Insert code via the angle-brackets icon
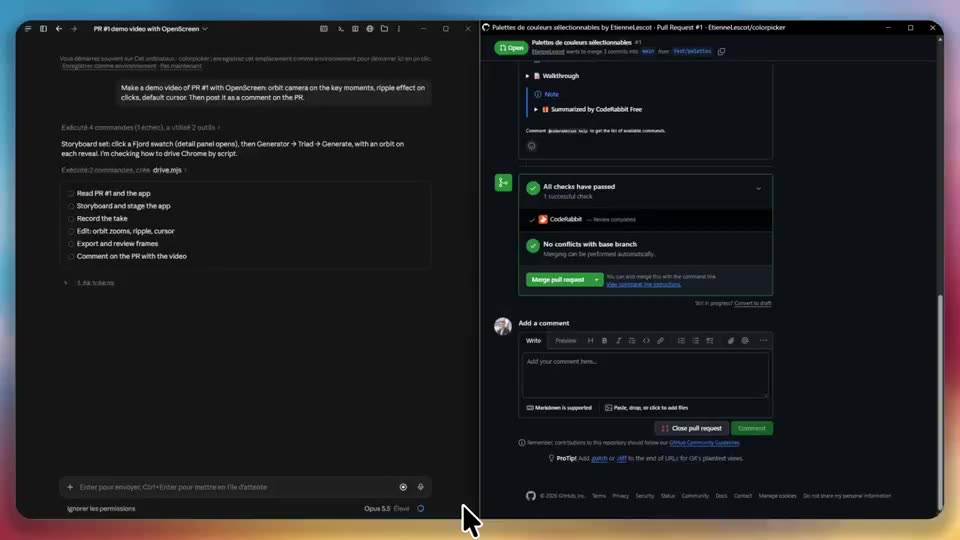The image size is (960, 540). (646, 340)
